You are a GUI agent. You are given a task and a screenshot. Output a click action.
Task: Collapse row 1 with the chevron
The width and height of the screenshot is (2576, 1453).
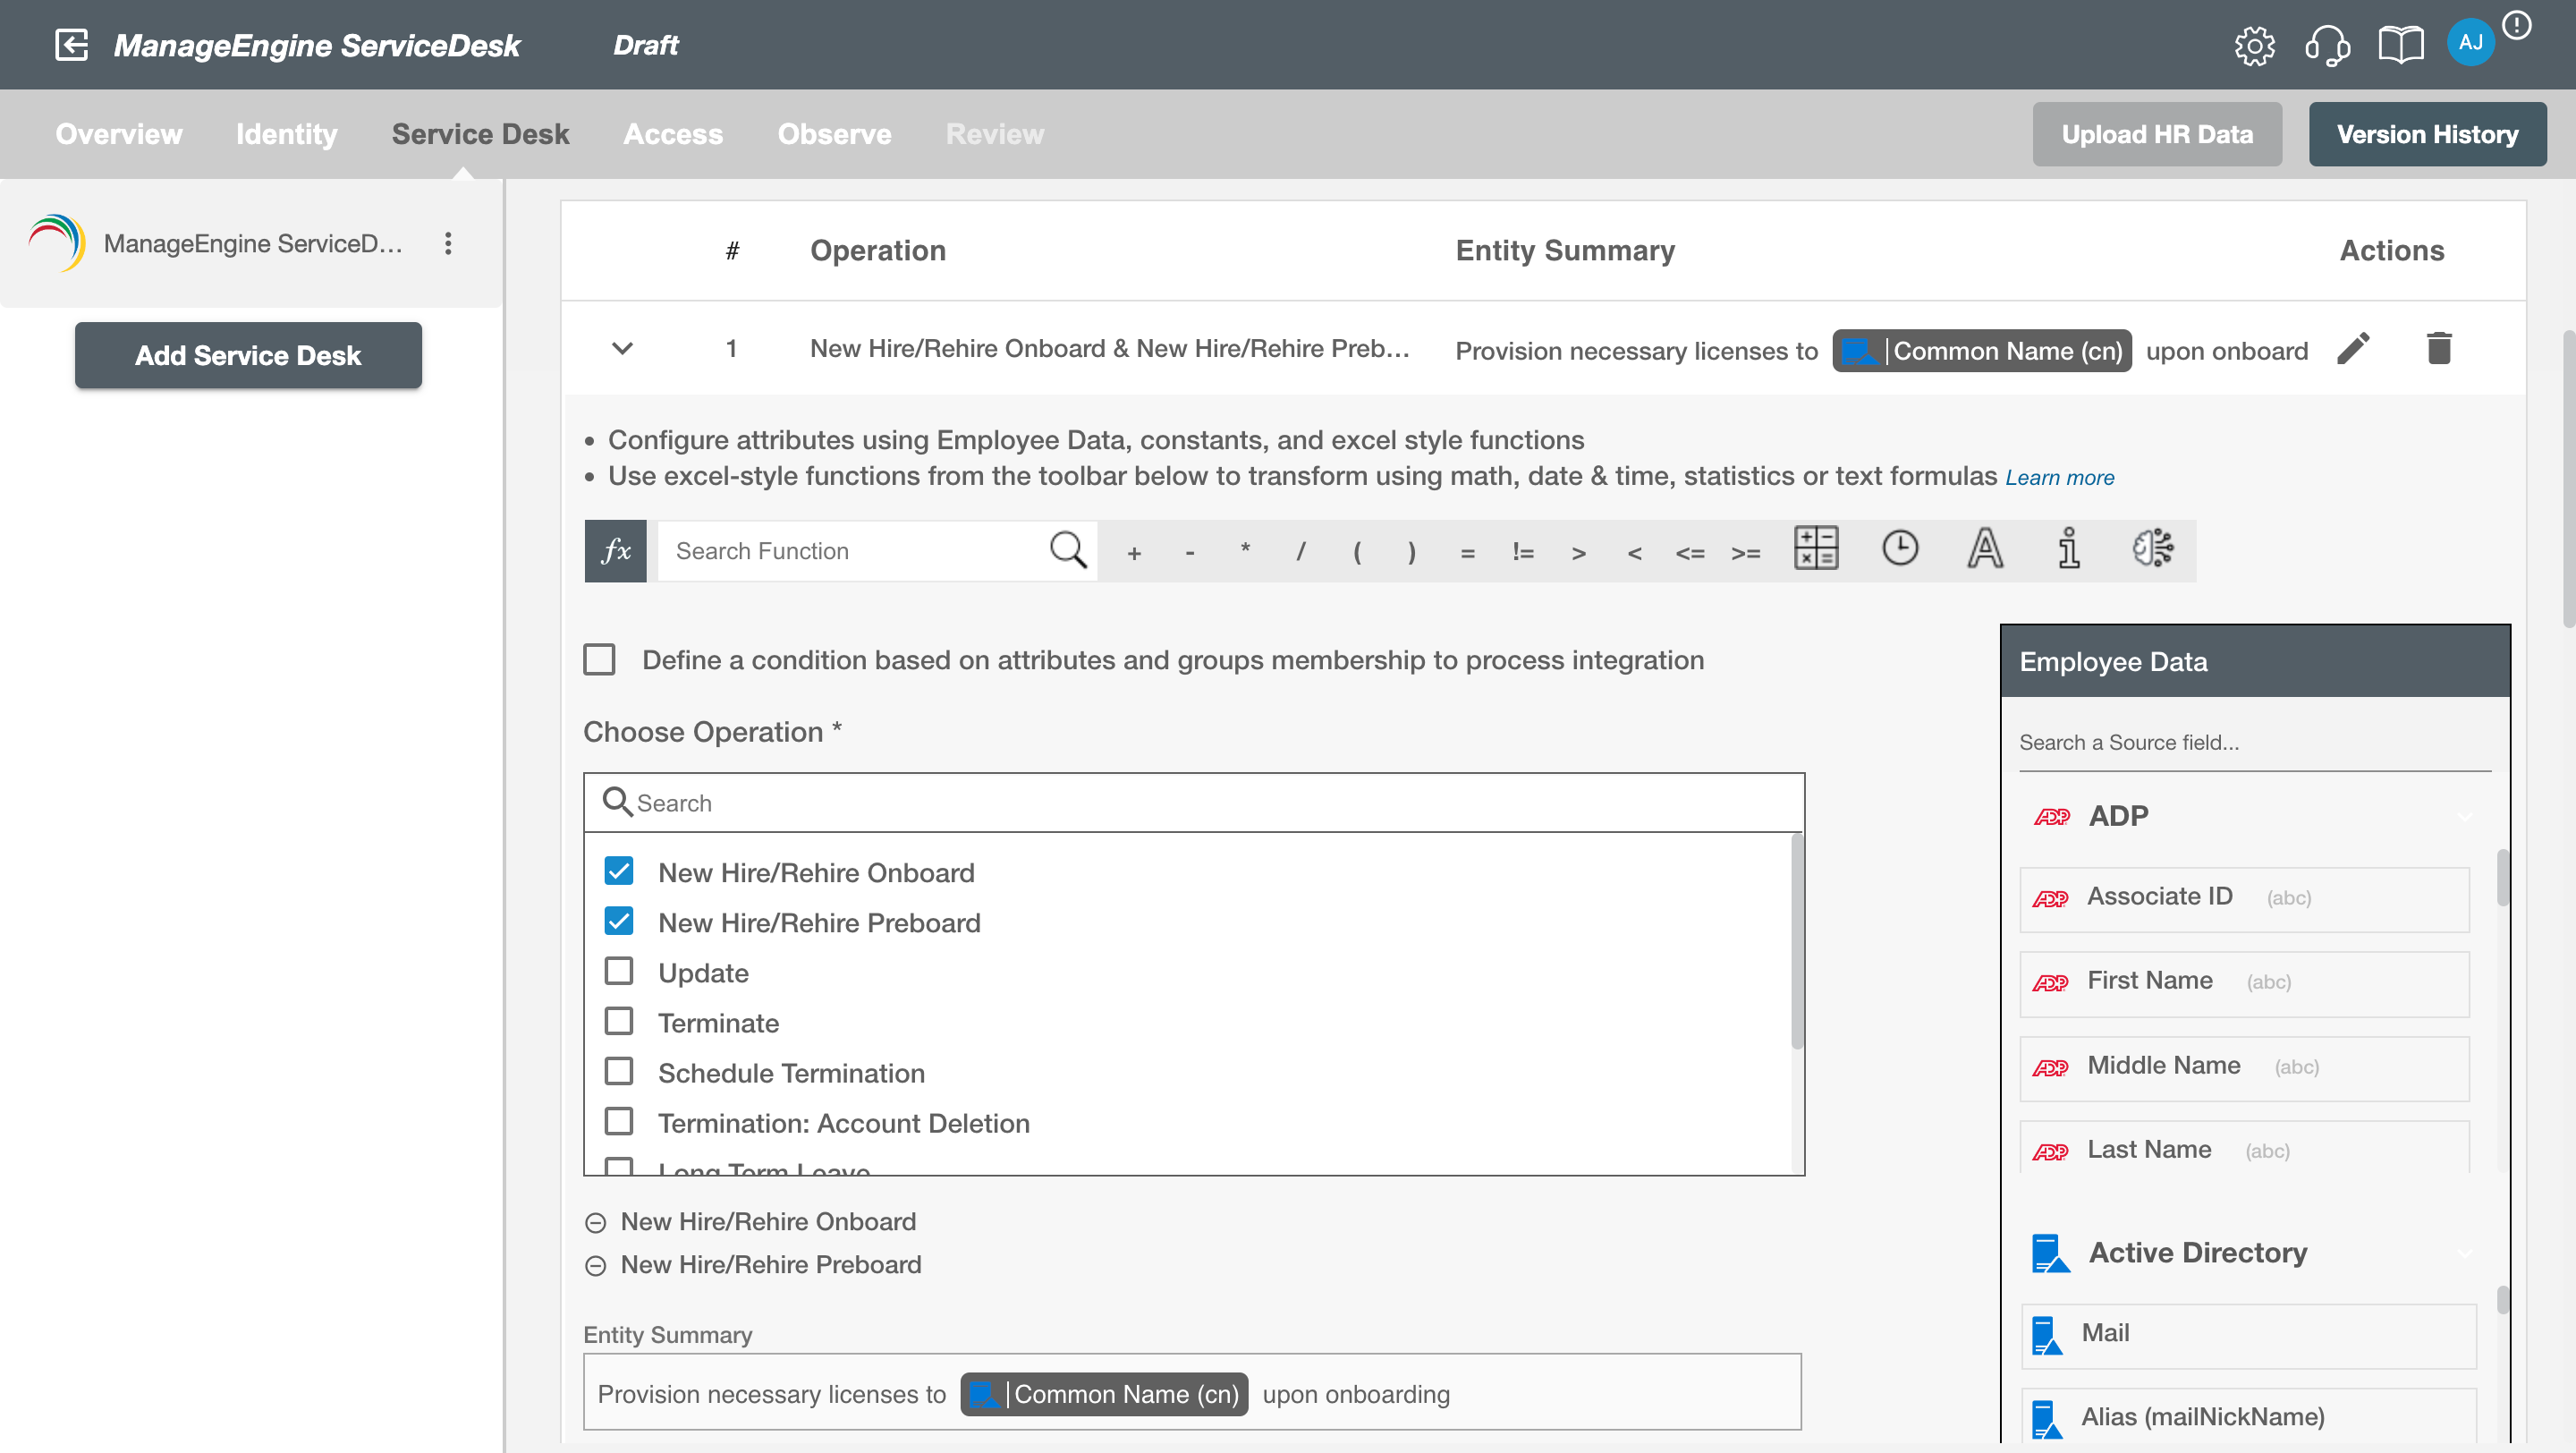[622, 349]
